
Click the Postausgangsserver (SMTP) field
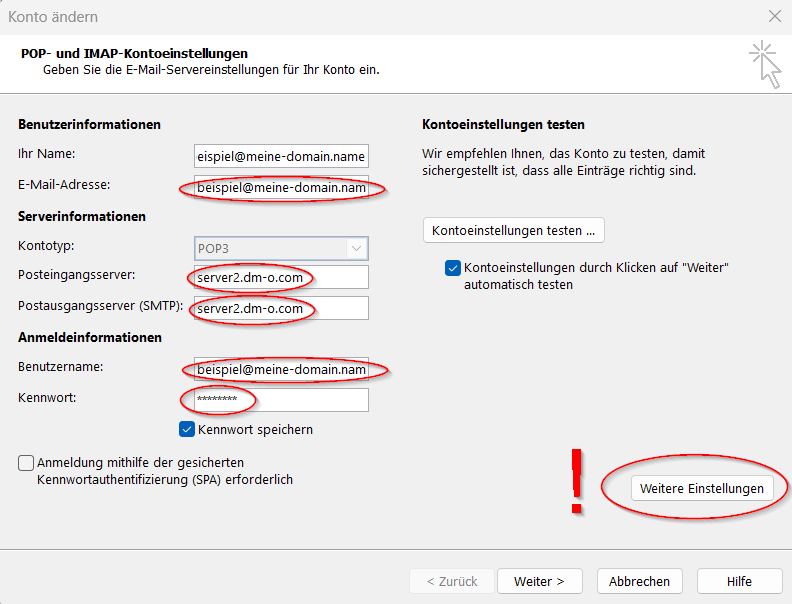point(281,309)
